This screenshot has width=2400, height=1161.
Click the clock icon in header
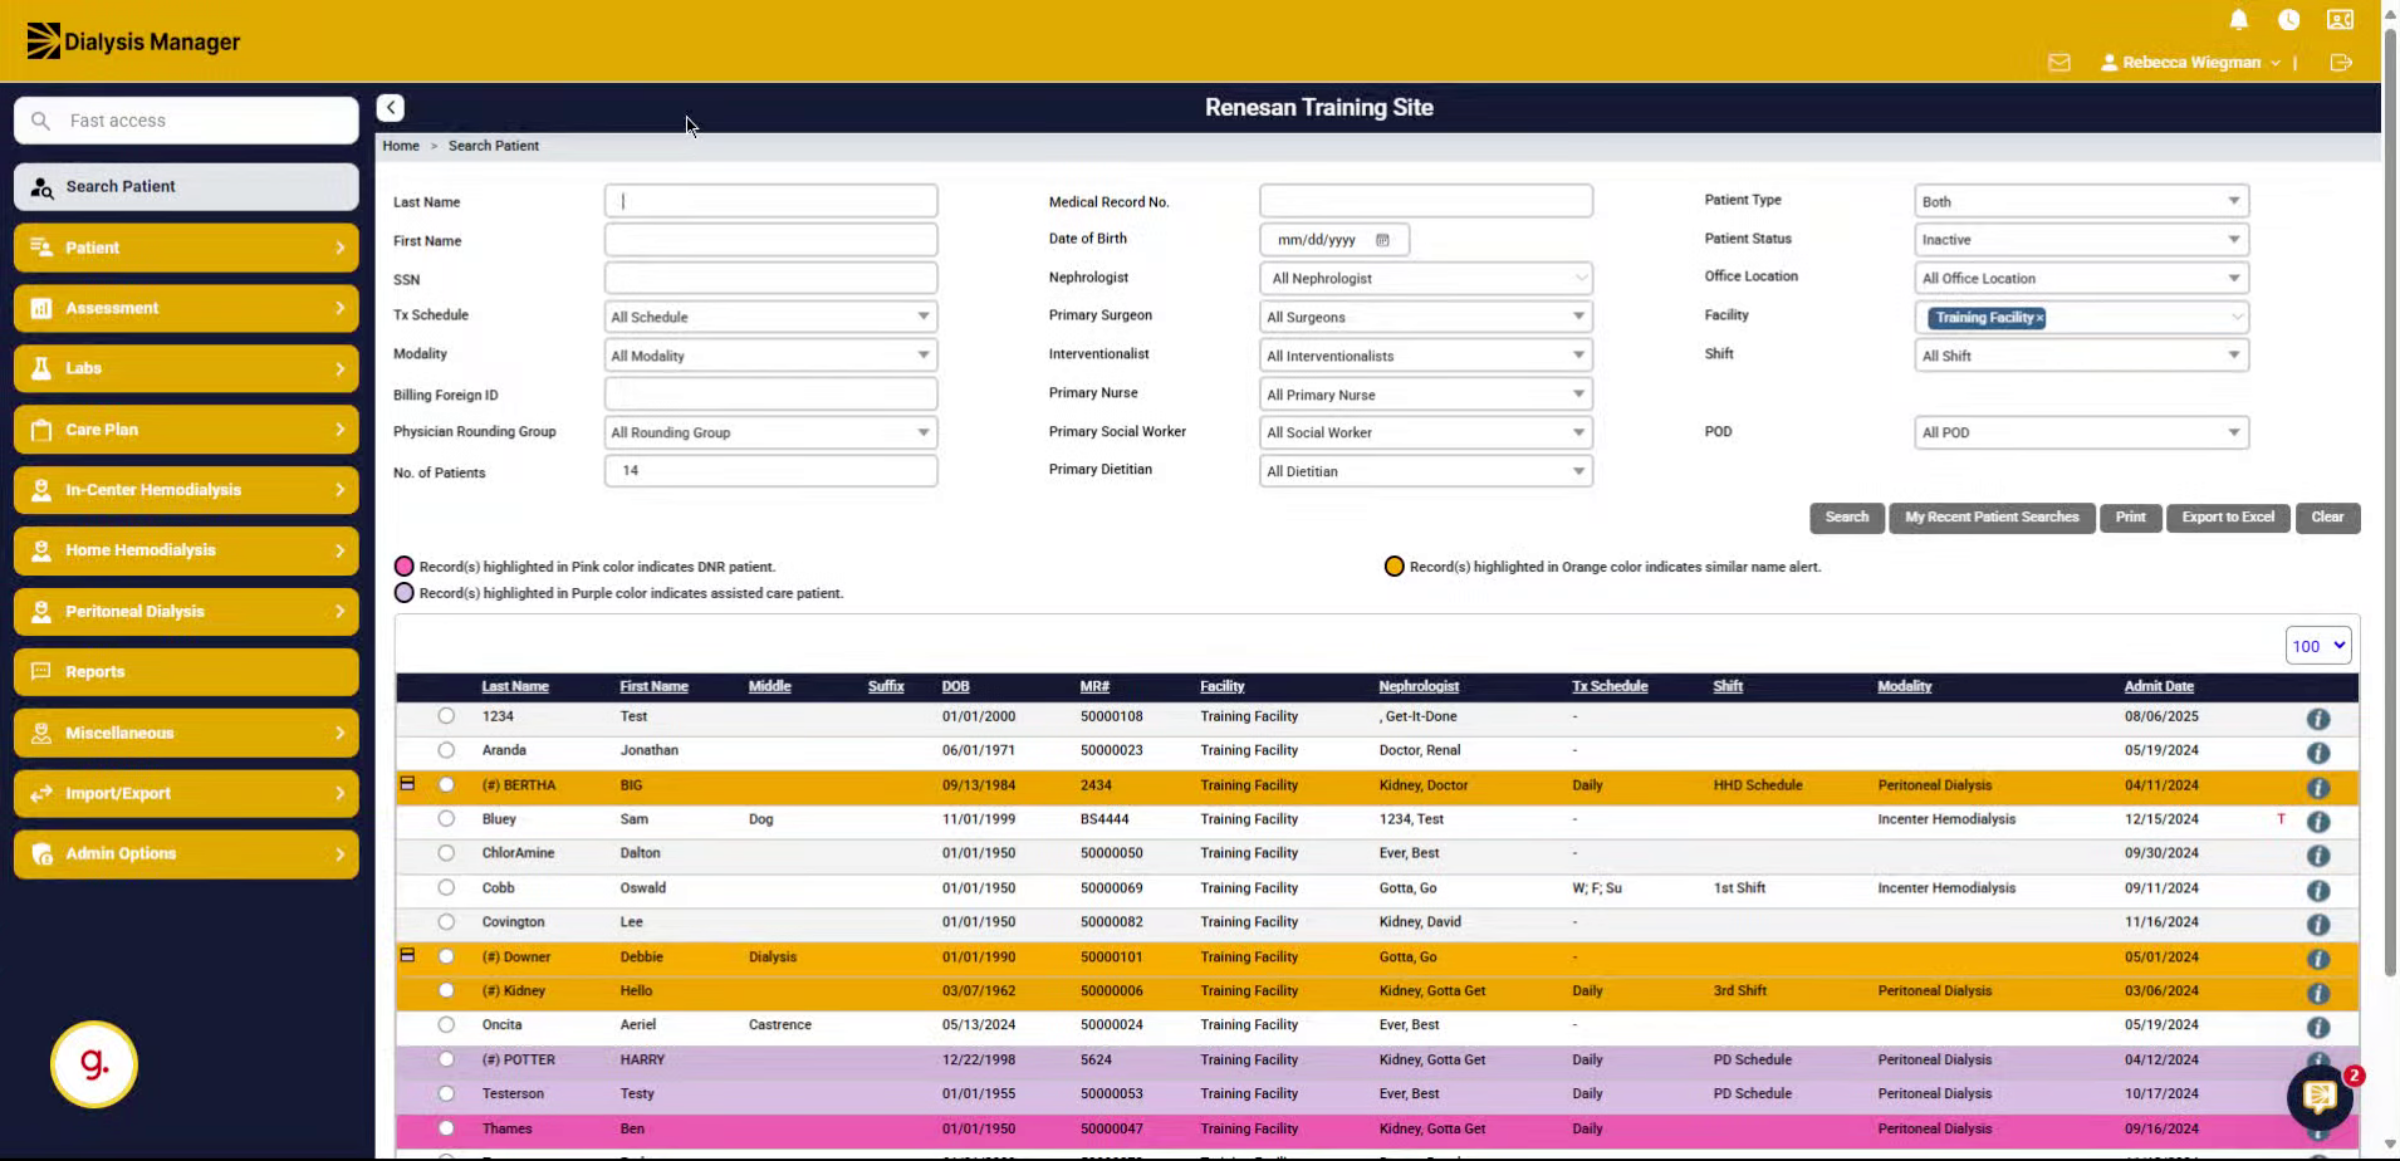[2288, 20]
